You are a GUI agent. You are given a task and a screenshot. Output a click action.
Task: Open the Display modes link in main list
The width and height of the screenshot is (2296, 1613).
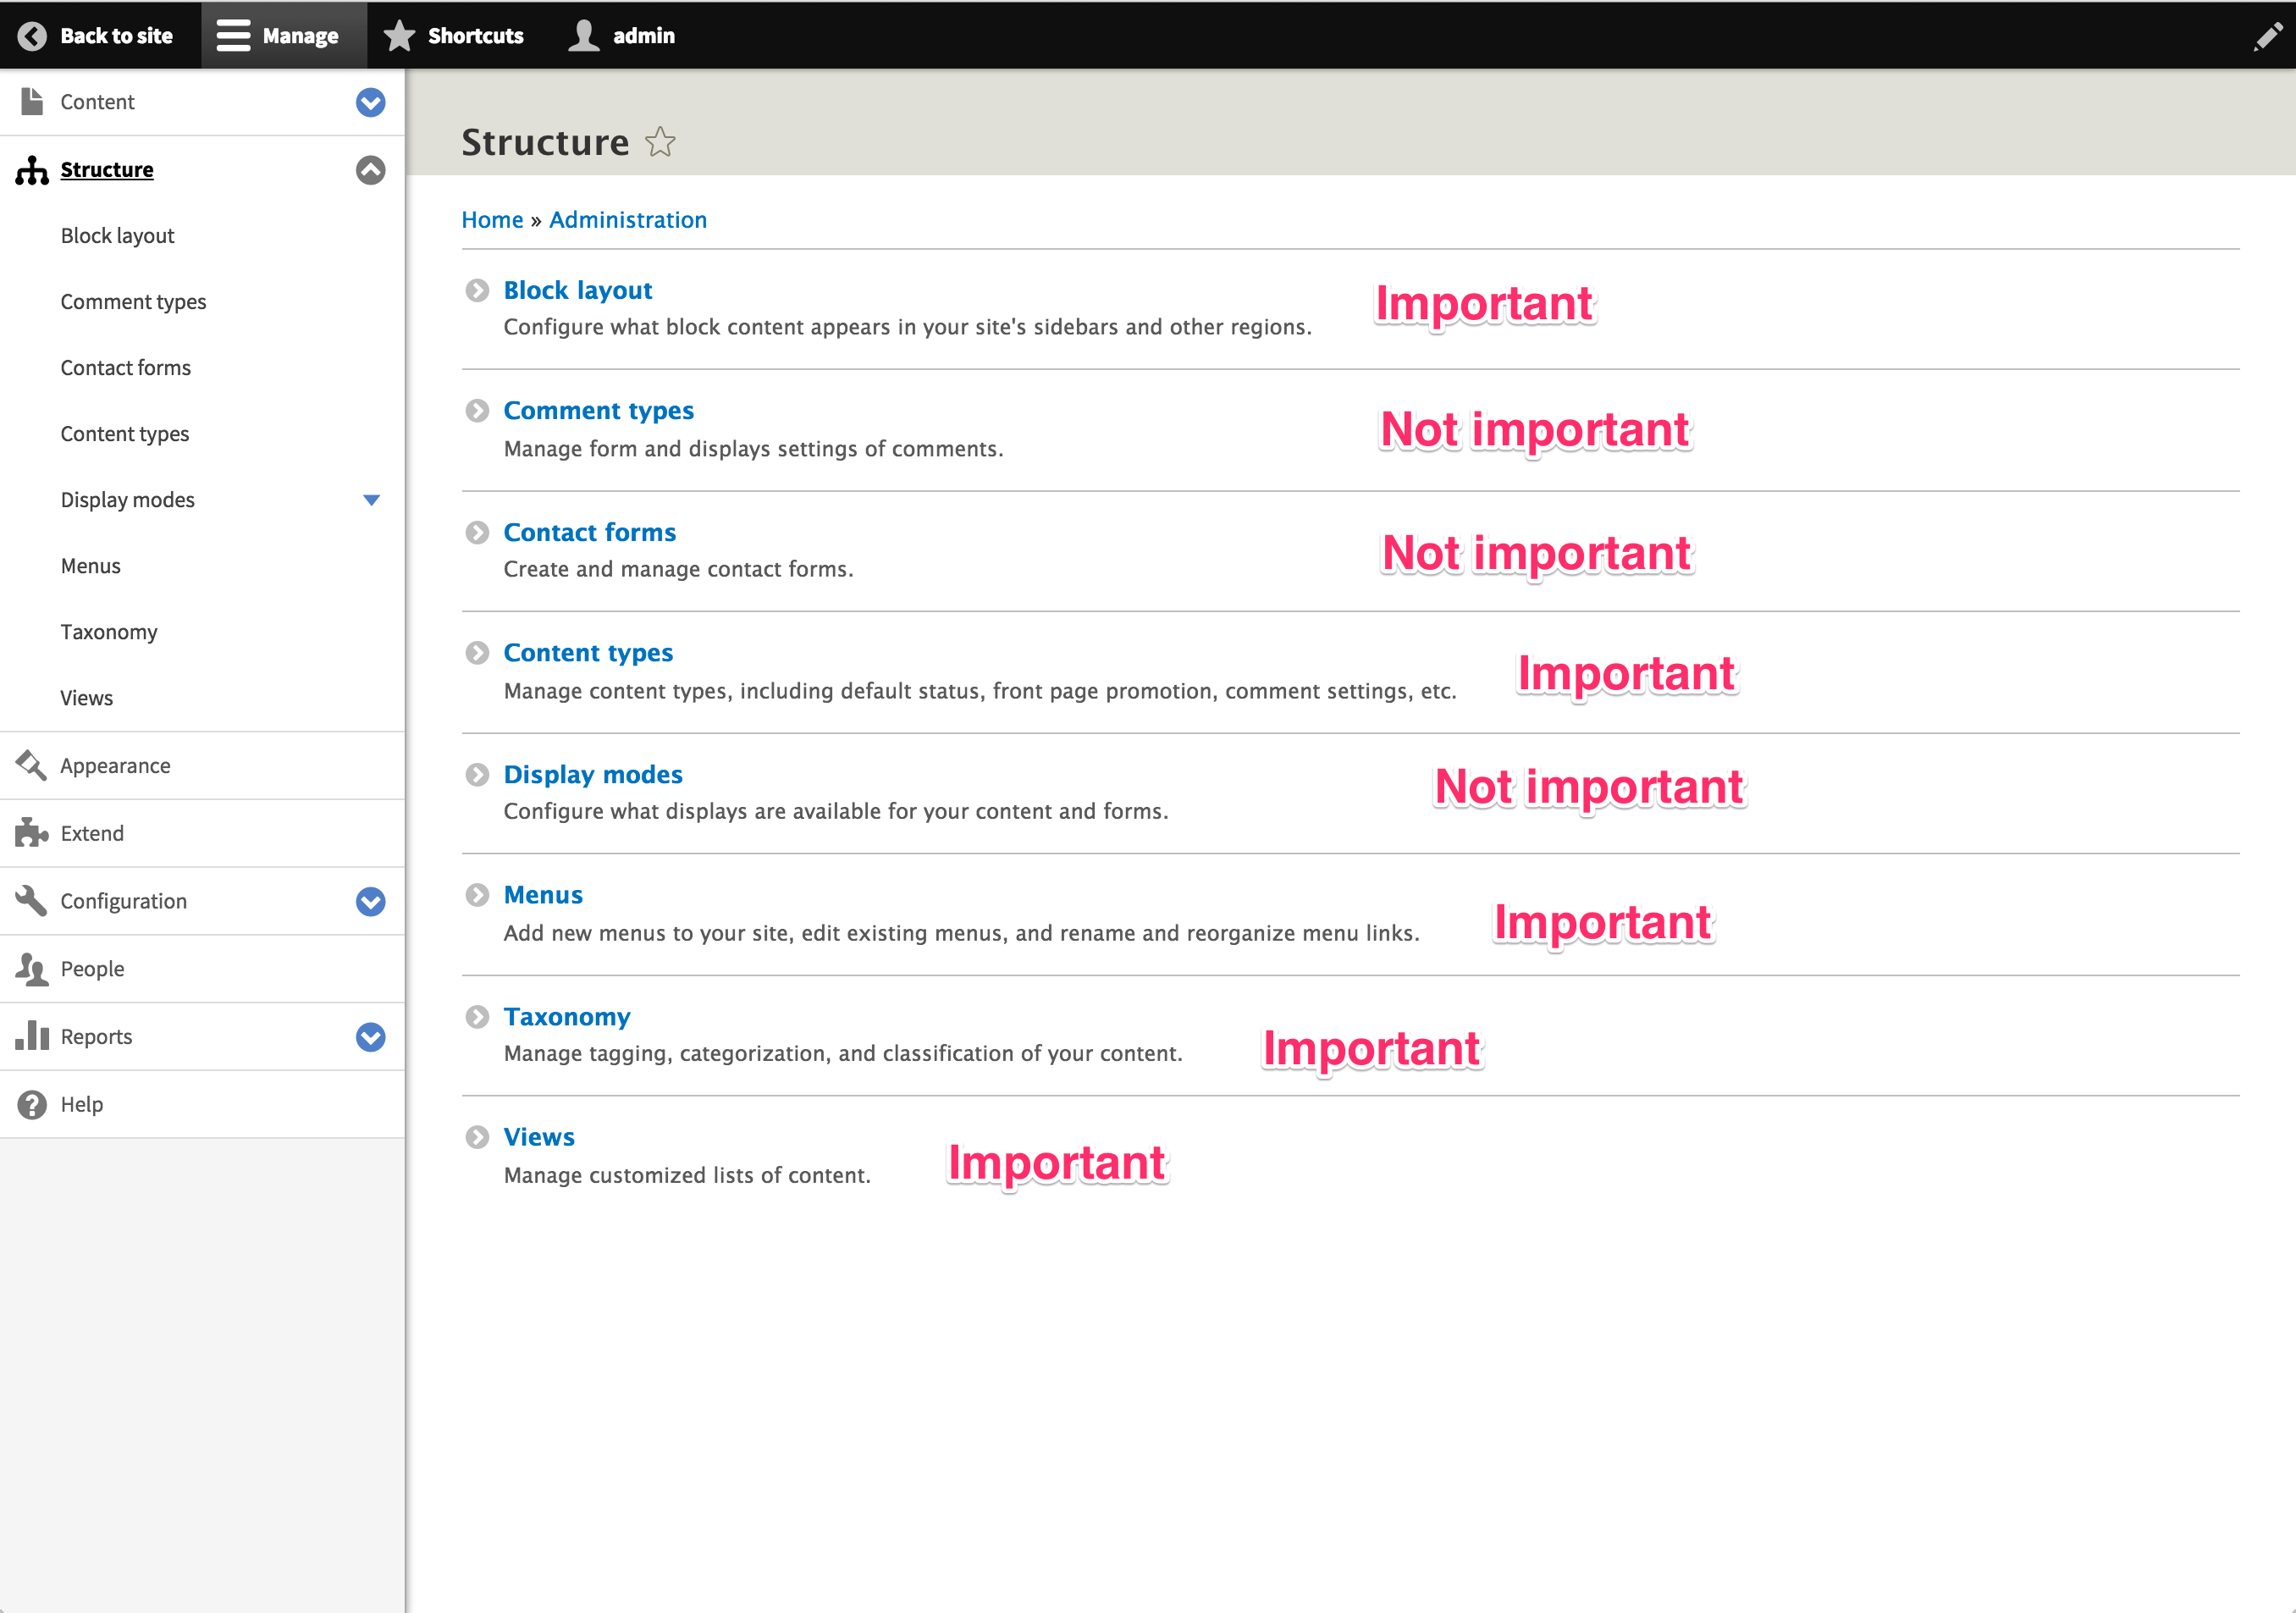[593, 775]
